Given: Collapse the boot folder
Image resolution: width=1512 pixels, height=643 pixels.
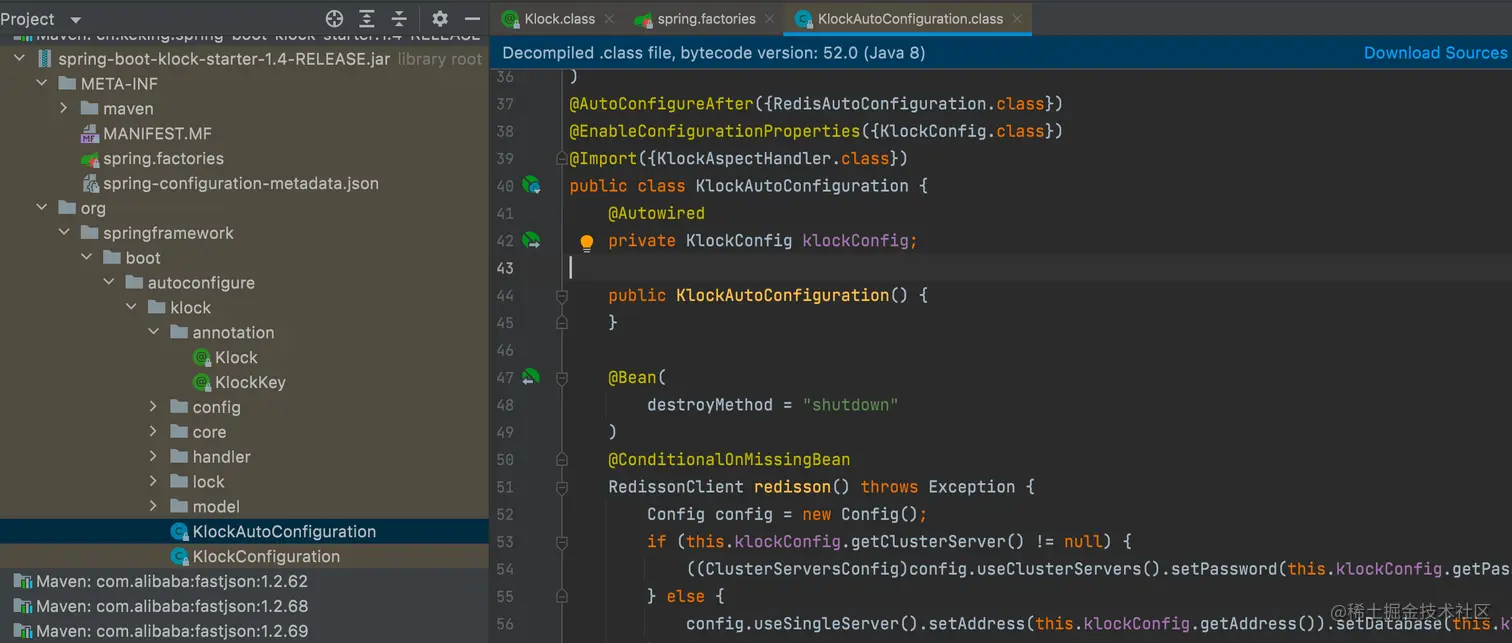Looking at the screenshot, I should [87, 258].
